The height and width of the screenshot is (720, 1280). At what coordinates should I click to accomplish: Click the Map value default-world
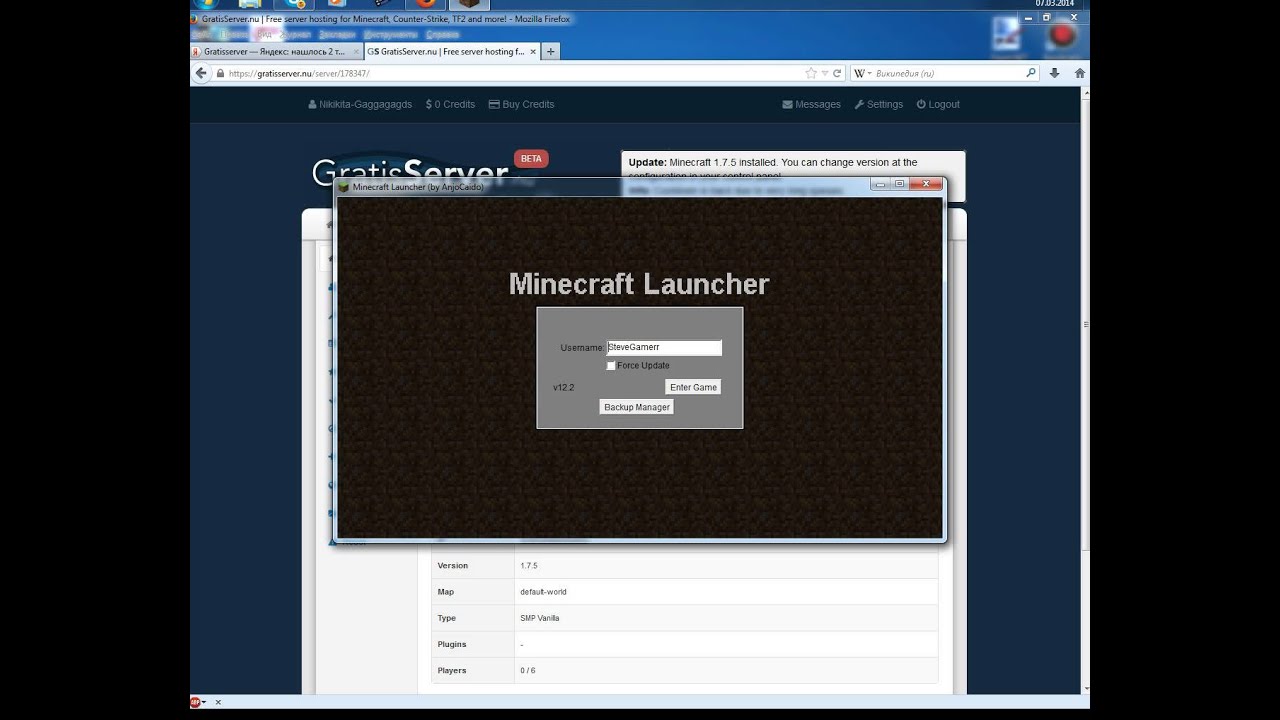click(x=543, y=592)
